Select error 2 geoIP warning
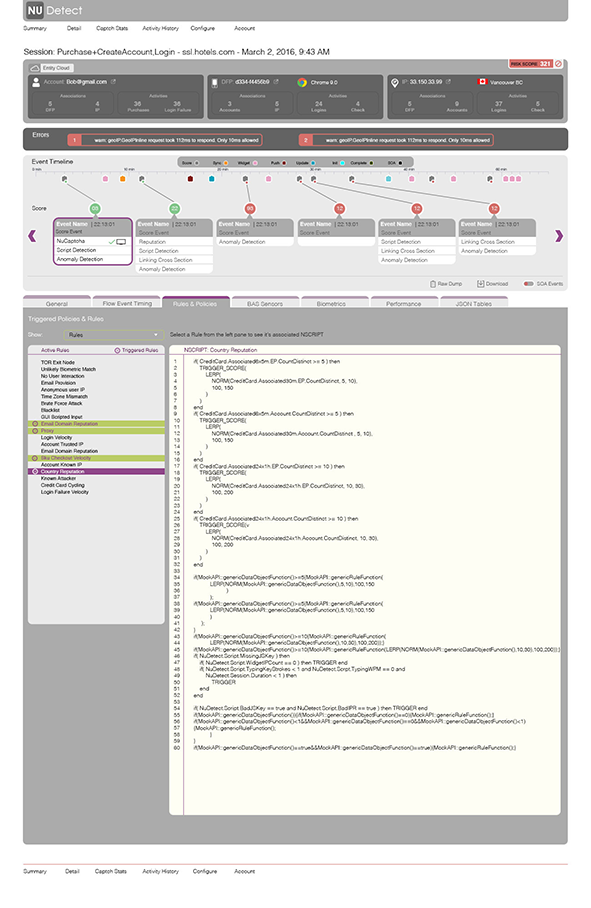 pos(397,140)
